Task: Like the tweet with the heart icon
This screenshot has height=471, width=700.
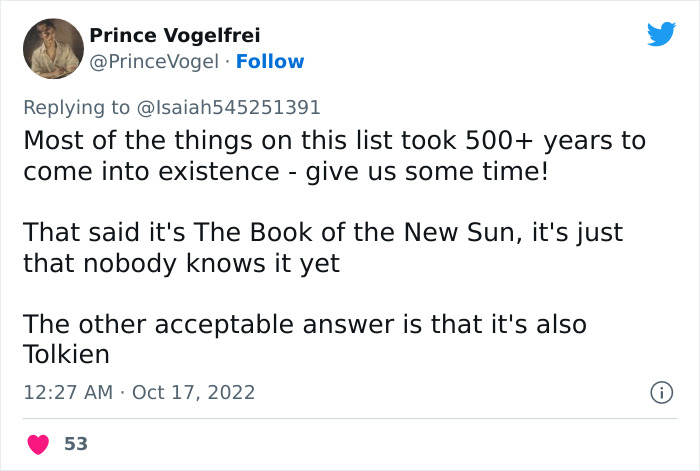Action: click(x=36, y=443)
